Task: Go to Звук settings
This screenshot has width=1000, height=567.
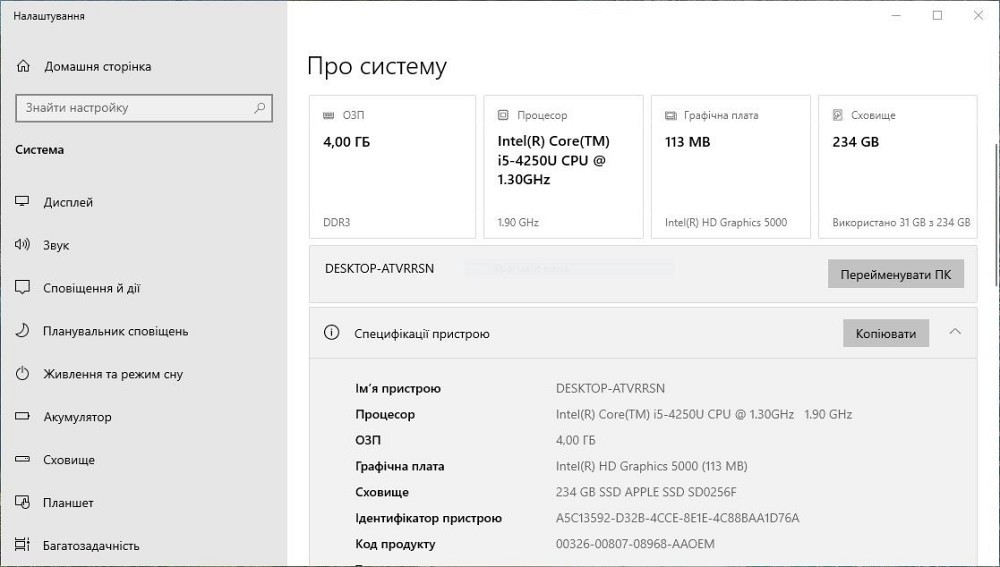Action: [56, 245]
